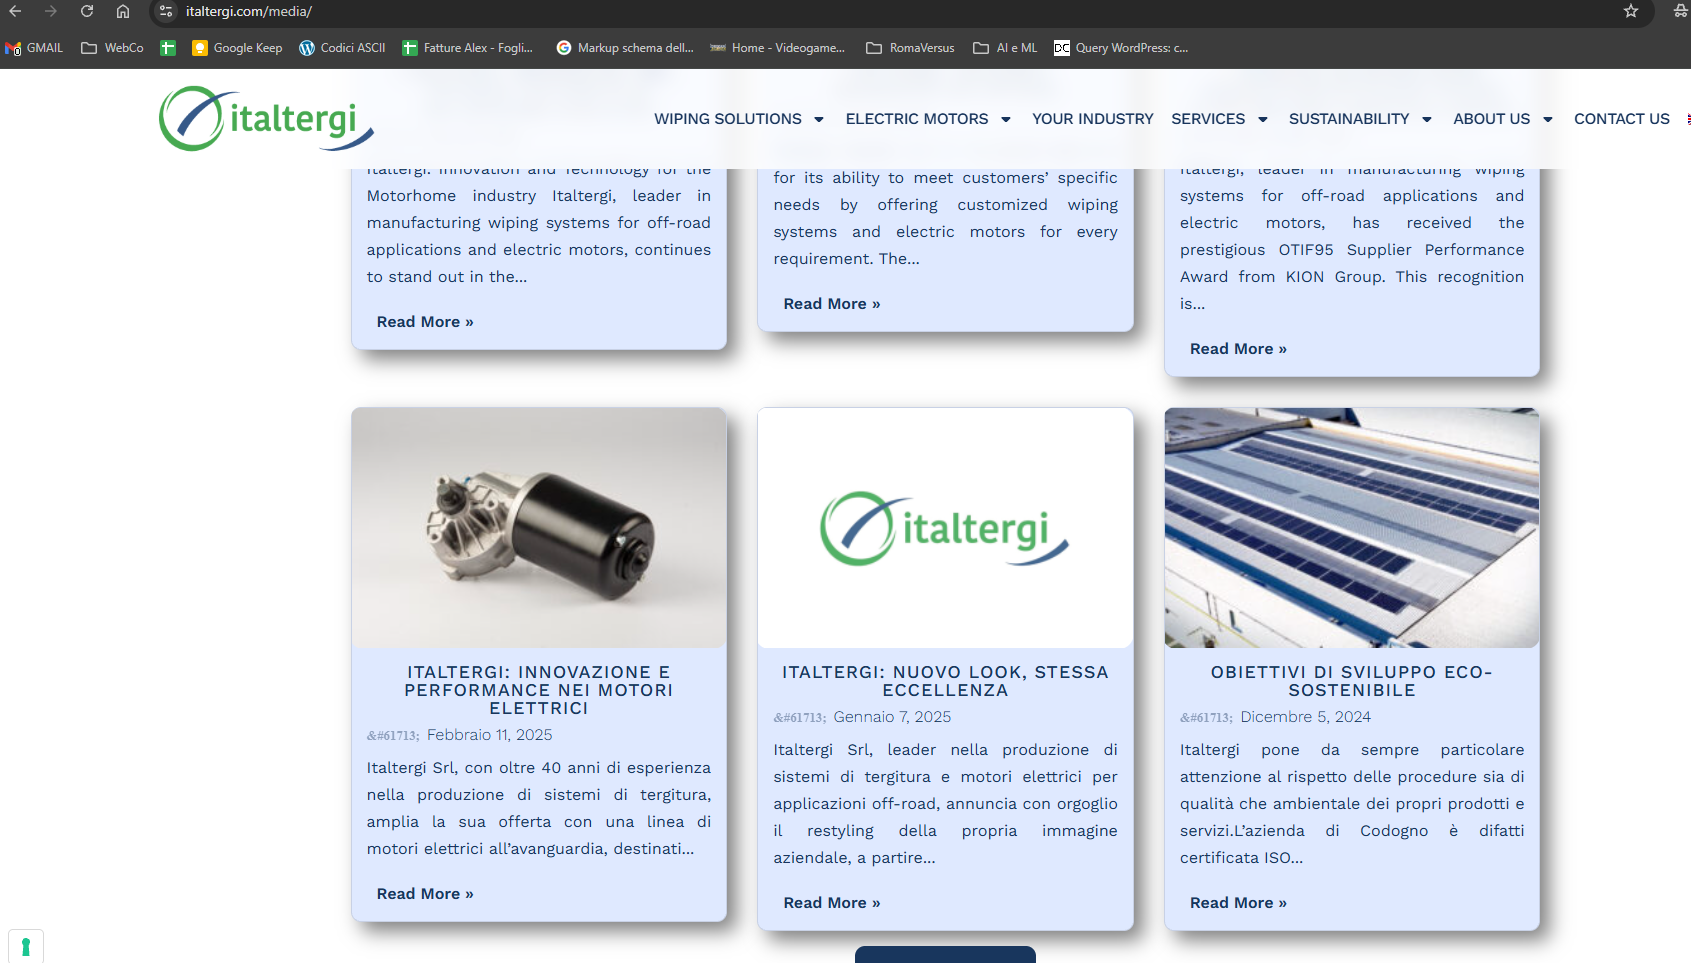Open the WebCo bookmarks folder
Image resolution: width=1691 pixels, height=963 pixels.
[112, 48]
